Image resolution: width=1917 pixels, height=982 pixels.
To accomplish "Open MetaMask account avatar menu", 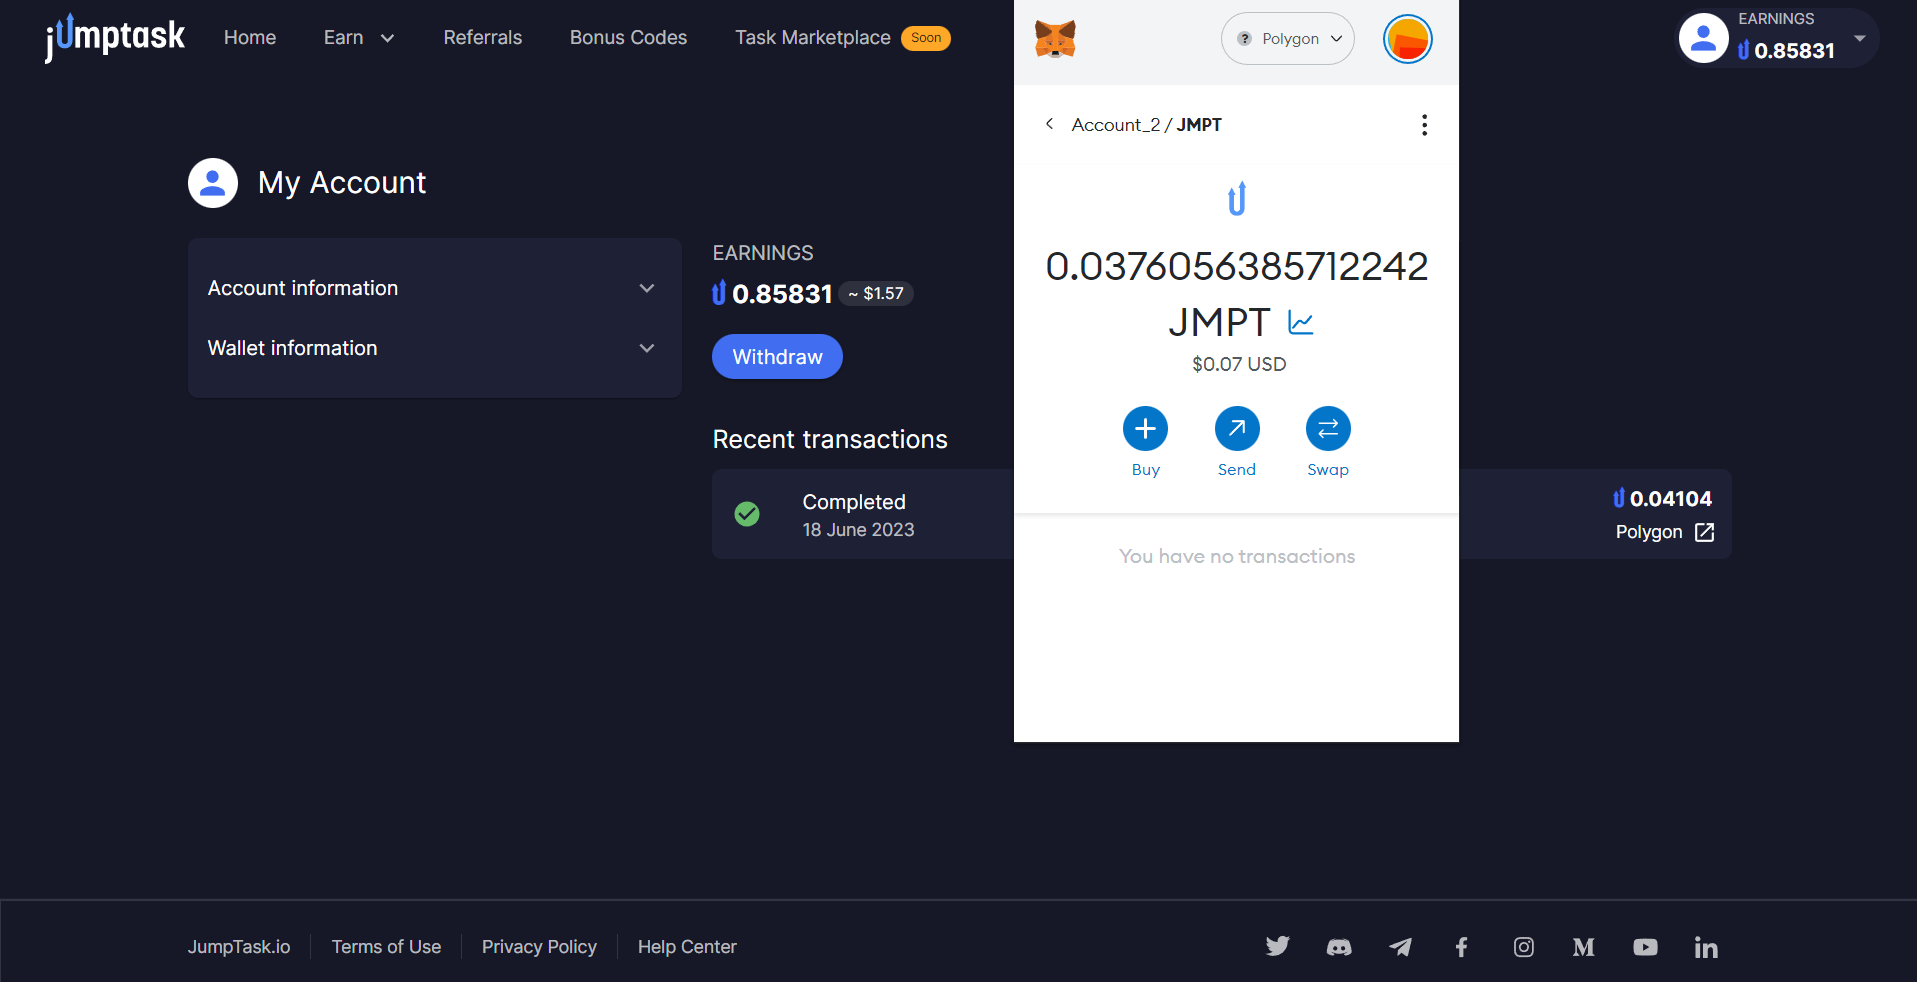I will (x=1407, y=39).
